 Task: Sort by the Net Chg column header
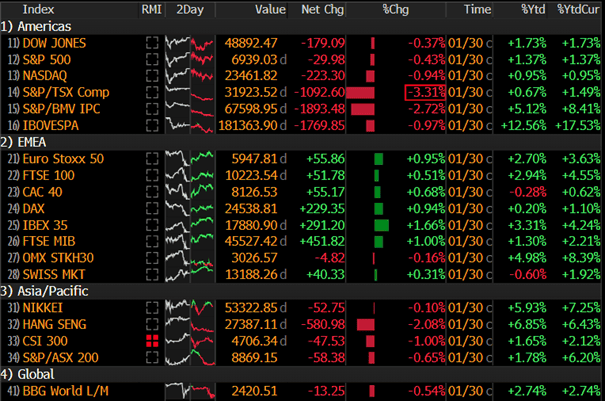322,9
